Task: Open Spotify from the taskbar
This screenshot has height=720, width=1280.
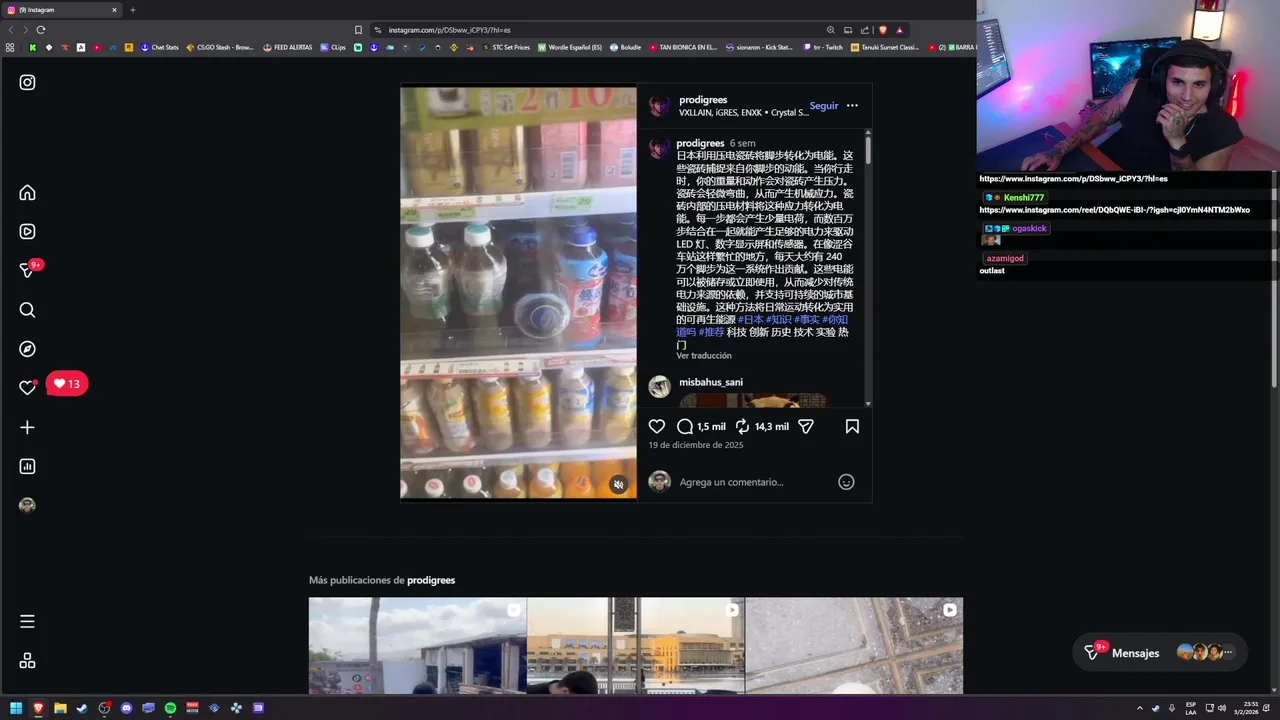Action: pos(170,708)
